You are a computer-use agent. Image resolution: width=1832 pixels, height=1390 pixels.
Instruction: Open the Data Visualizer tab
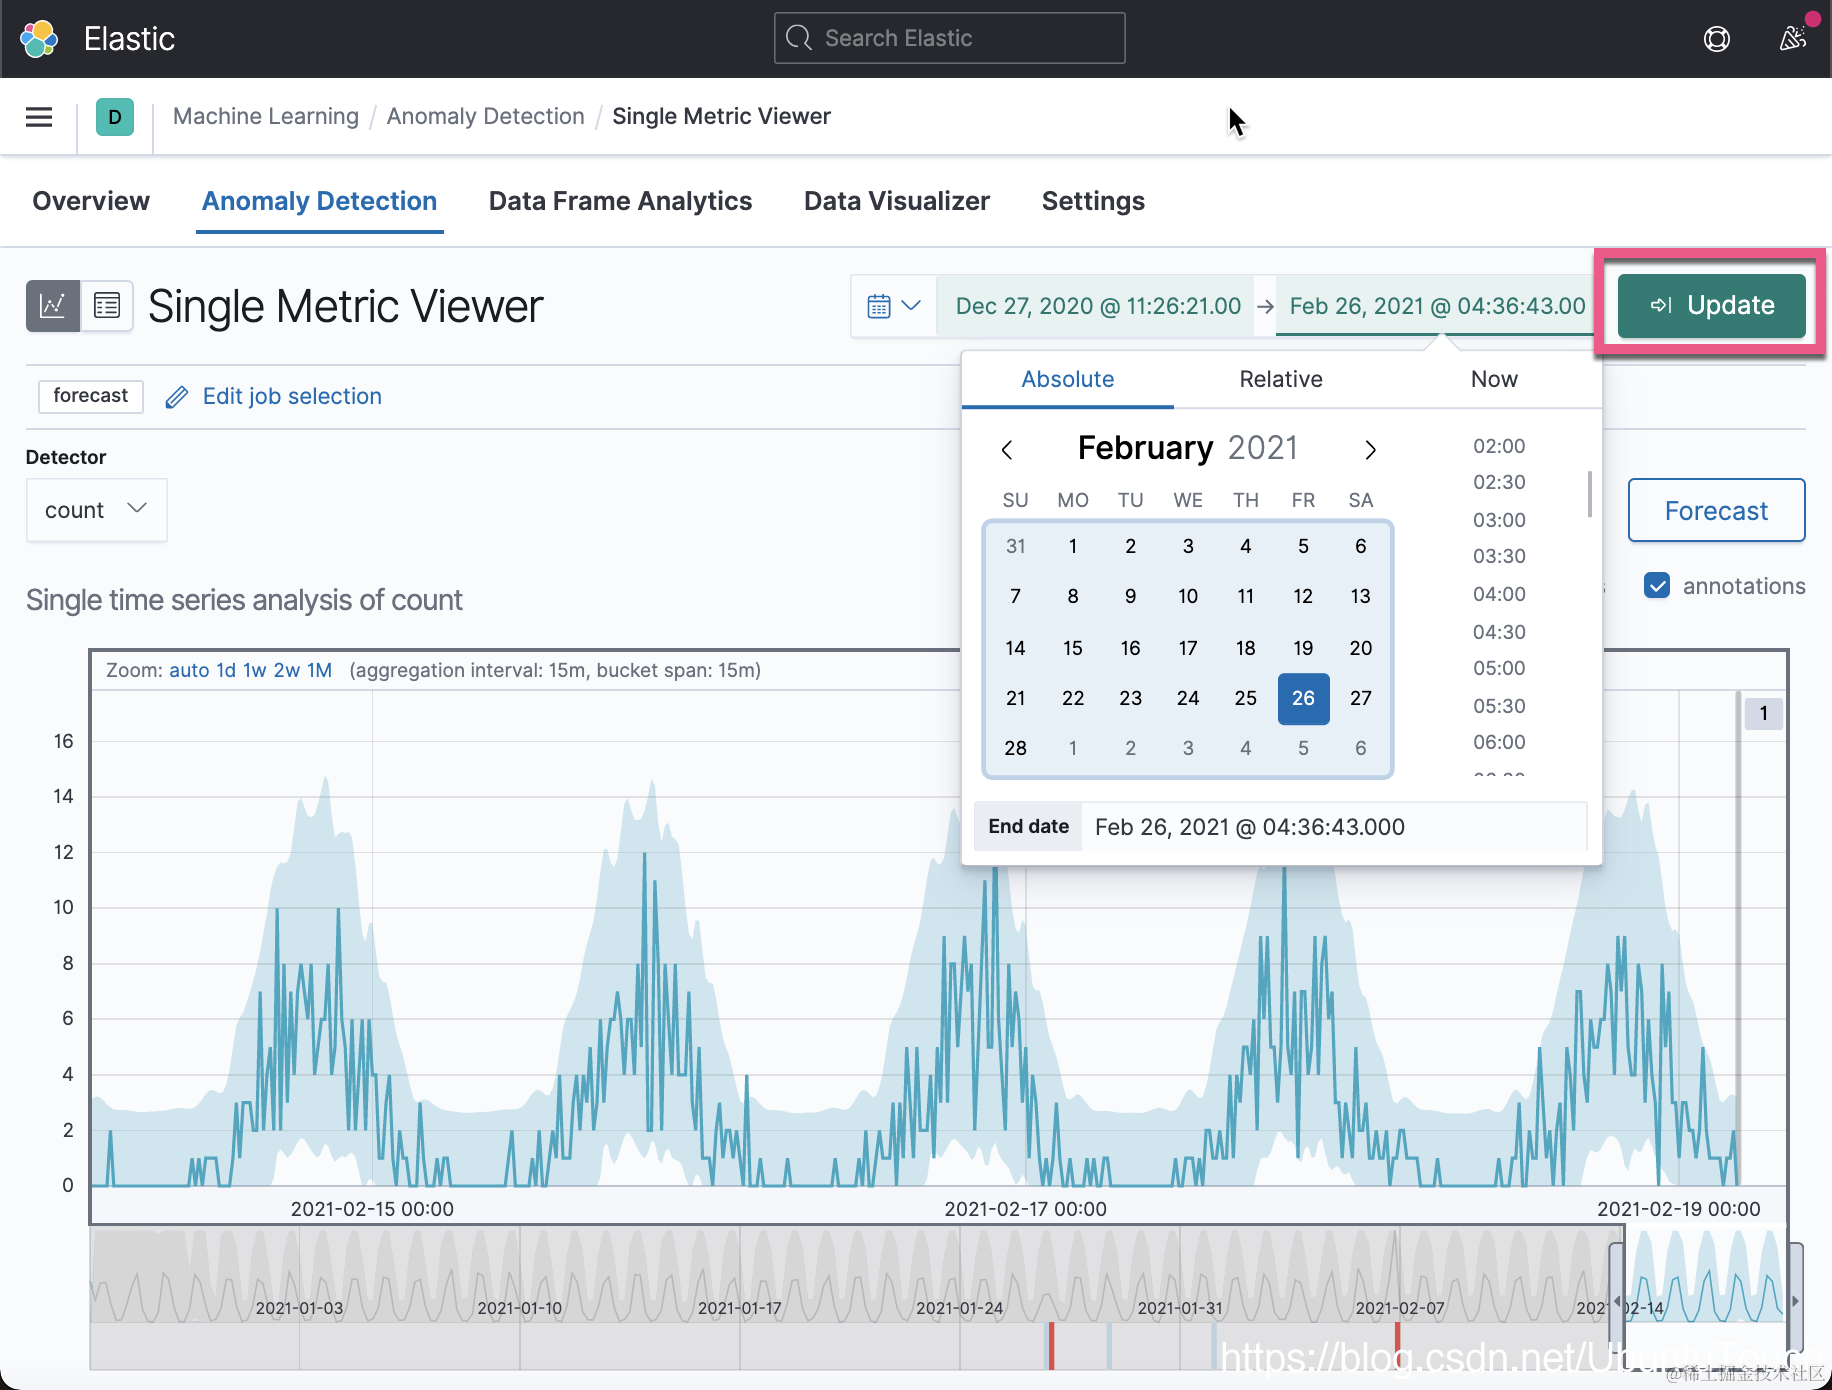pos(897,201)
